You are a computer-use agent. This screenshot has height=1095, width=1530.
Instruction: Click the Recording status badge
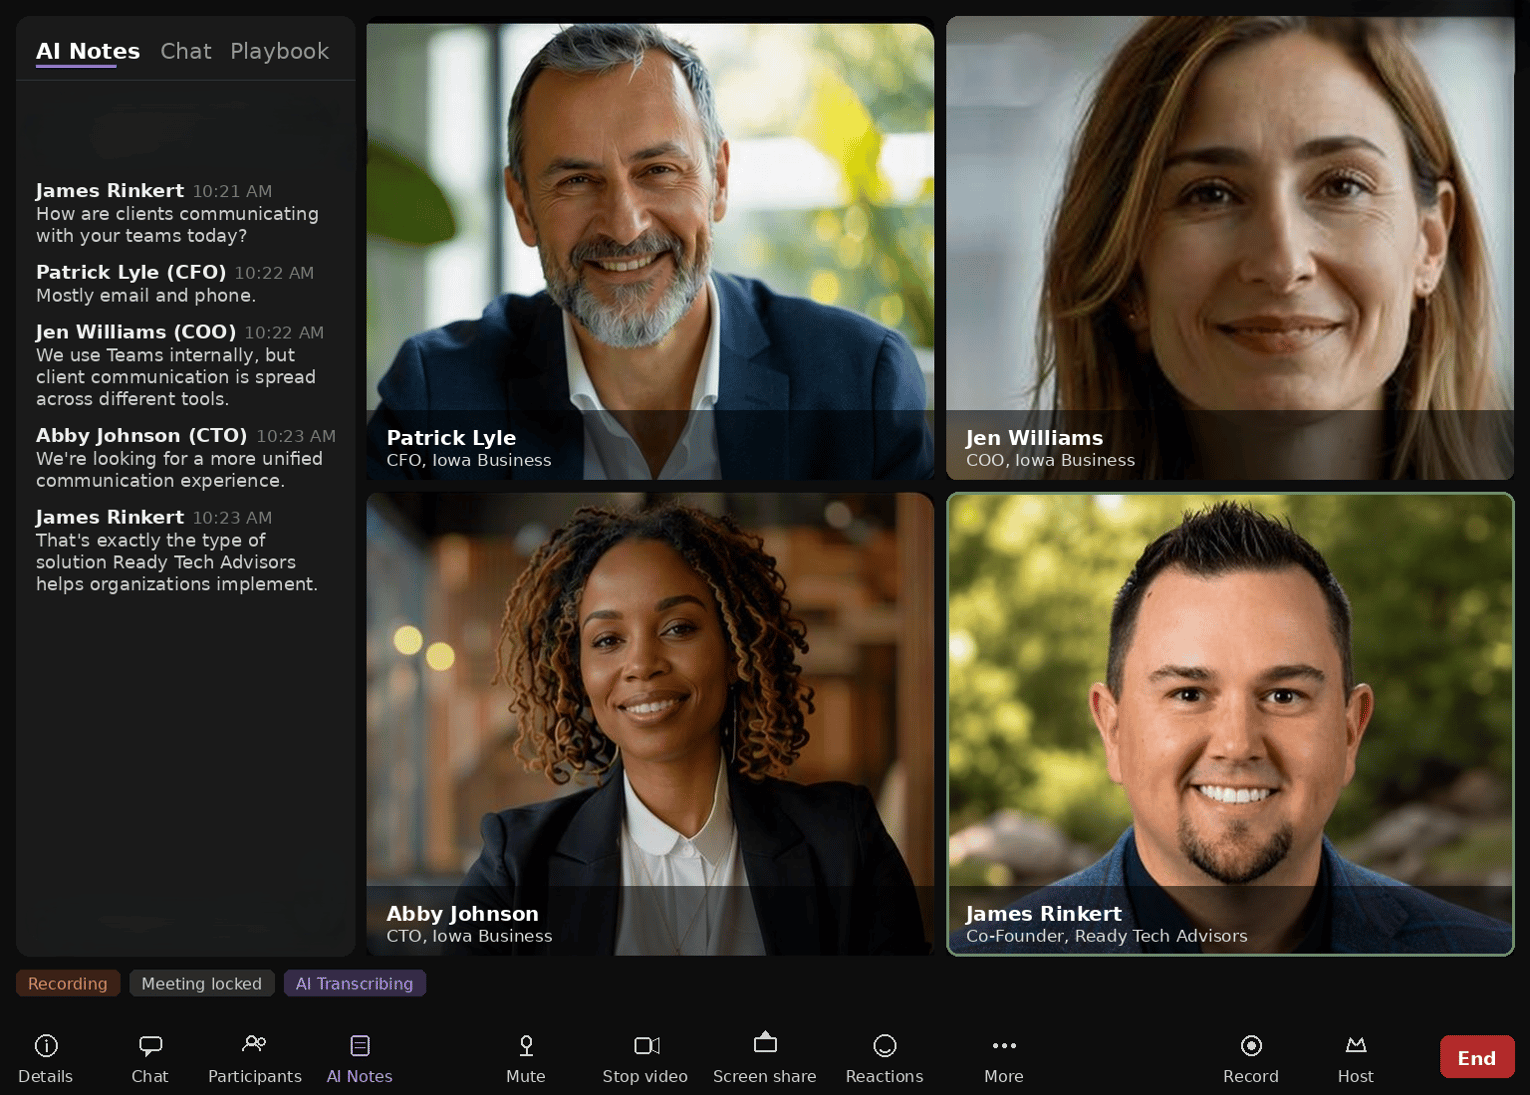tap(68, 984)
